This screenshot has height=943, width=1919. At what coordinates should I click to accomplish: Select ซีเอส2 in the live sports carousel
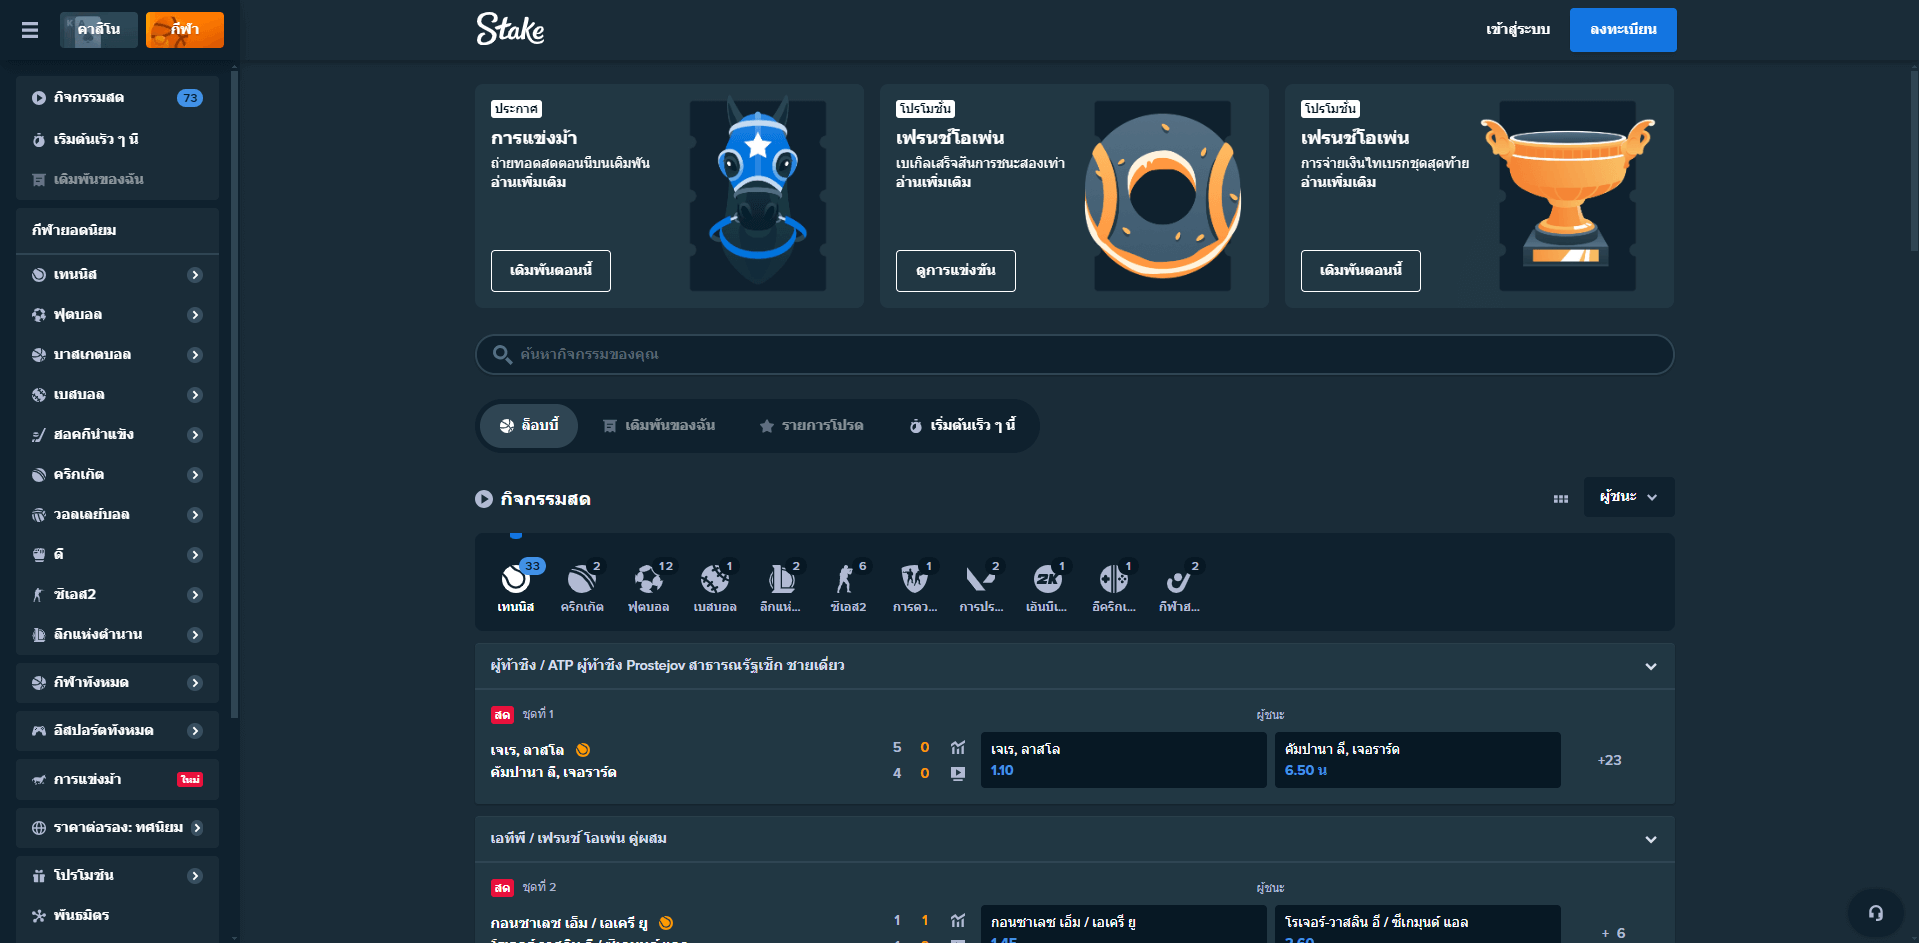click(848, 587)
